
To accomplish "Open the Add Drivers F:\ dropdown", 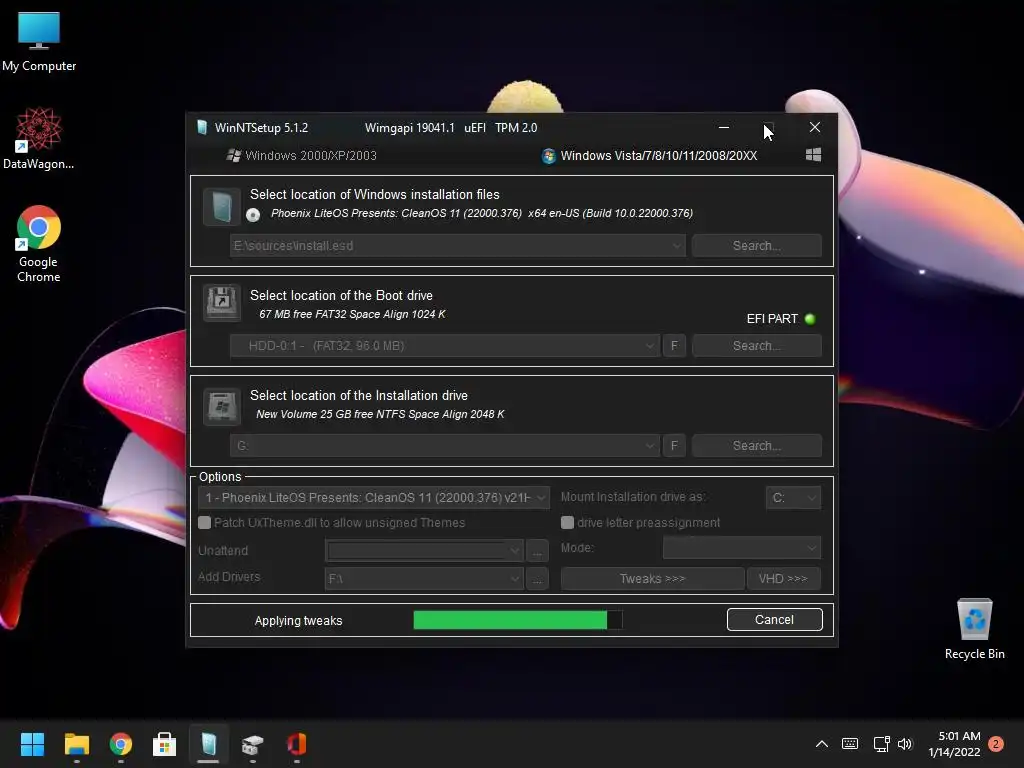I will pyautogui.click(x=424, y=579).
